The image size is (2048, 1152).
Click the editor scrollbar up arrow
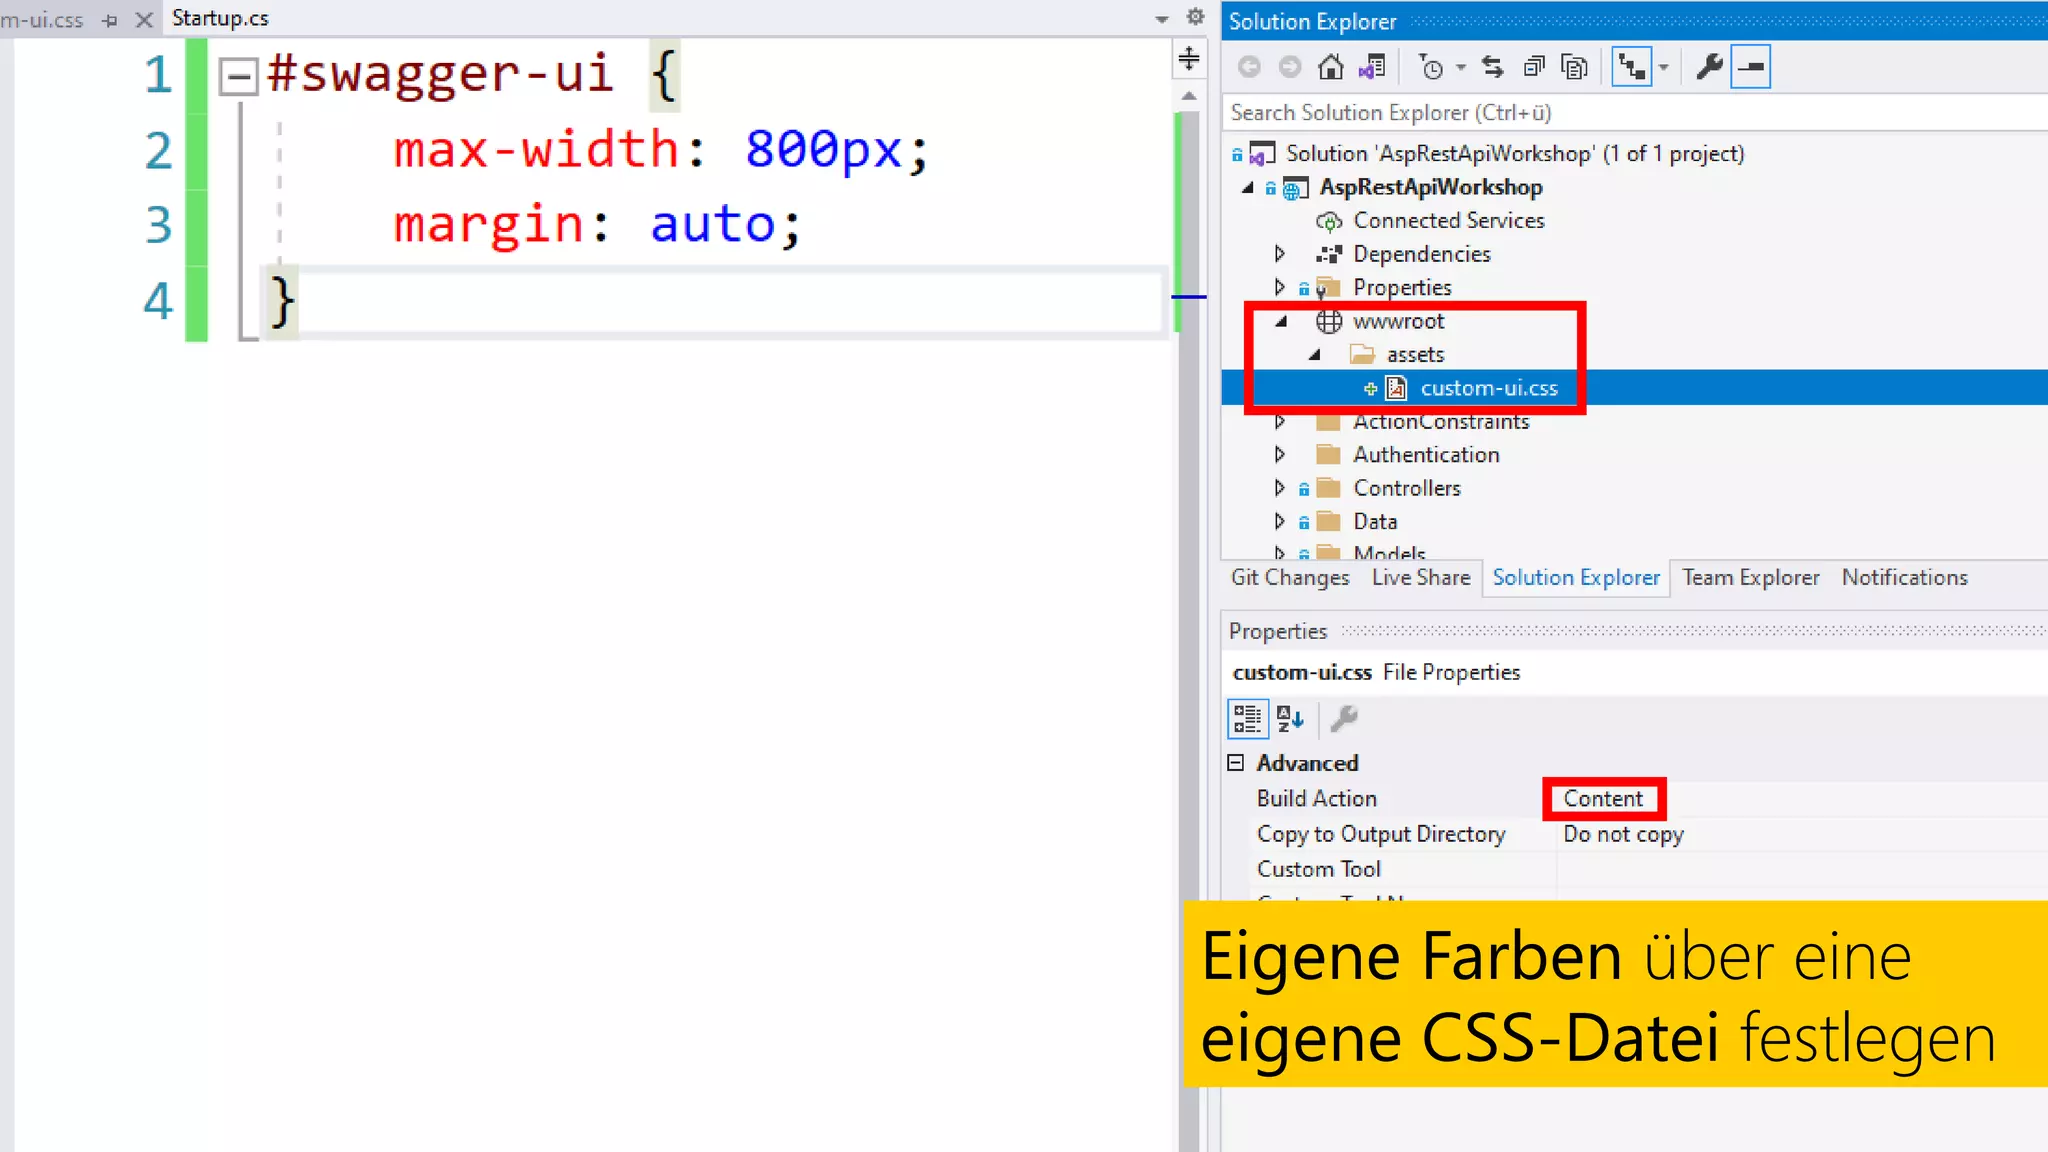point(1189,96)
